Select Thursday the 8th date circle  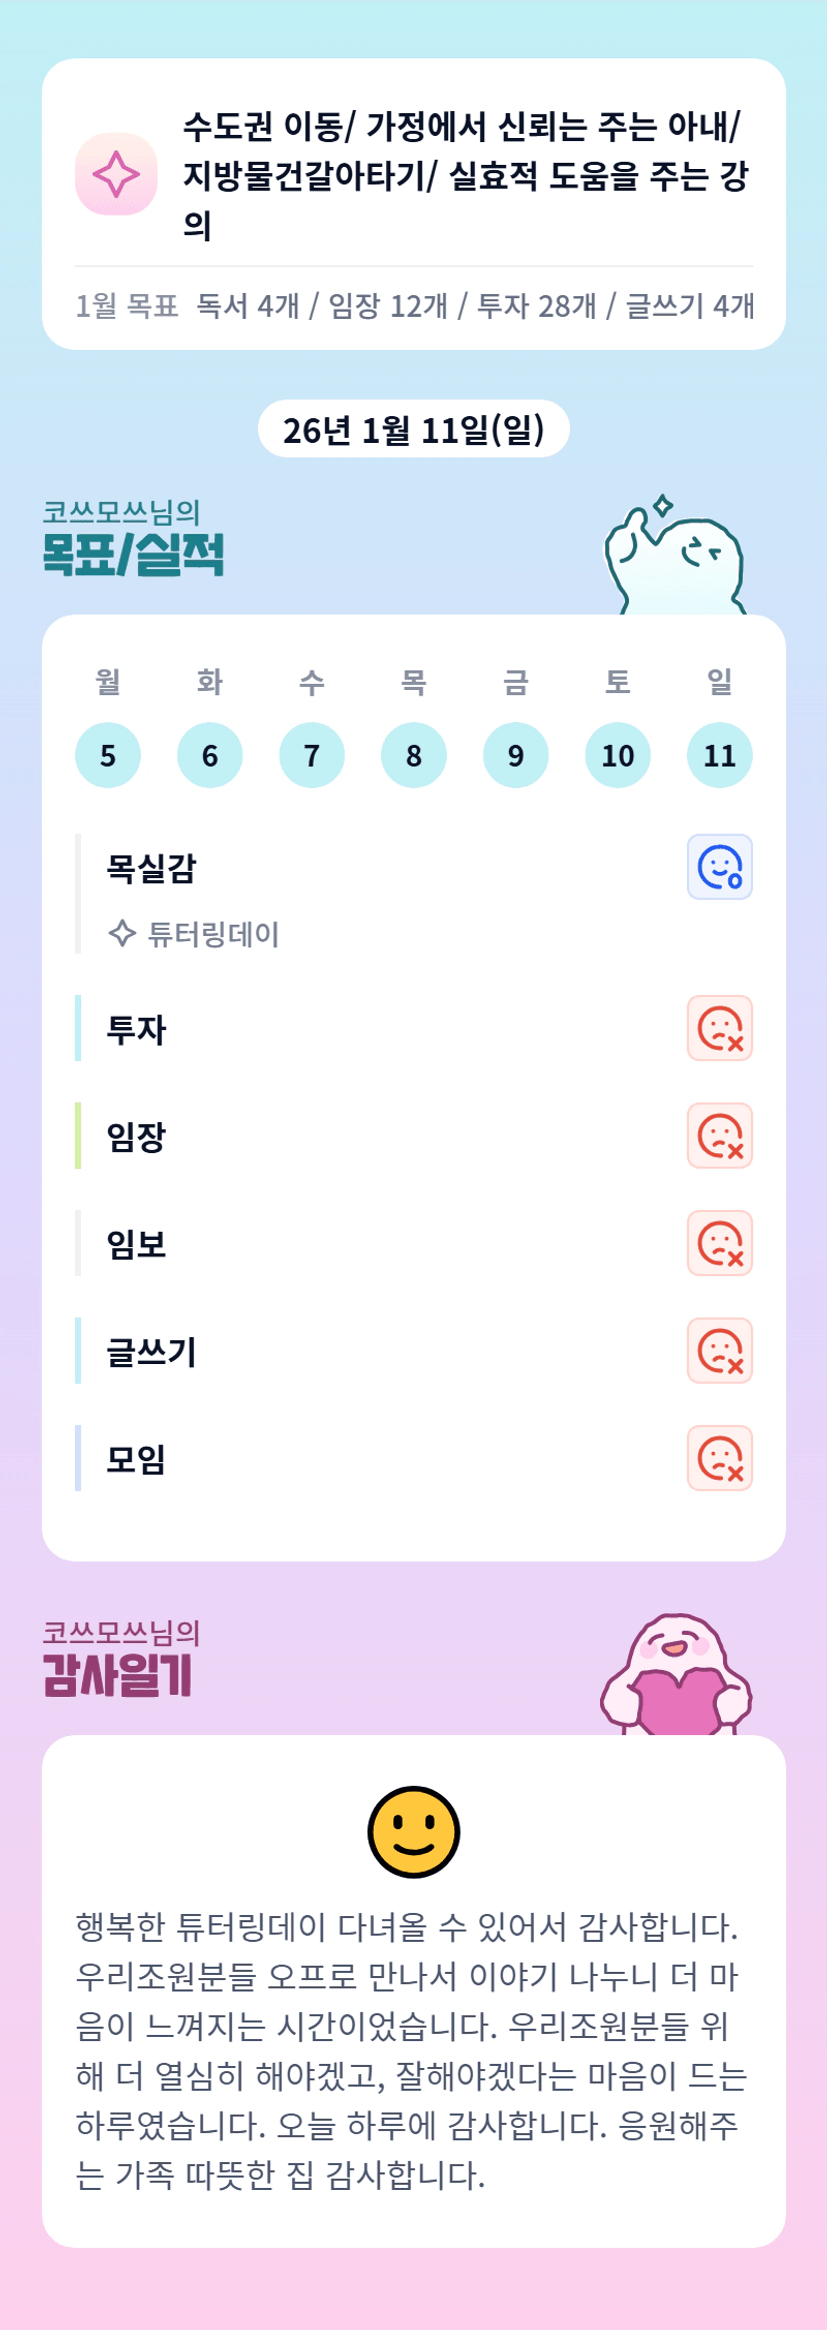pos(413,755)
